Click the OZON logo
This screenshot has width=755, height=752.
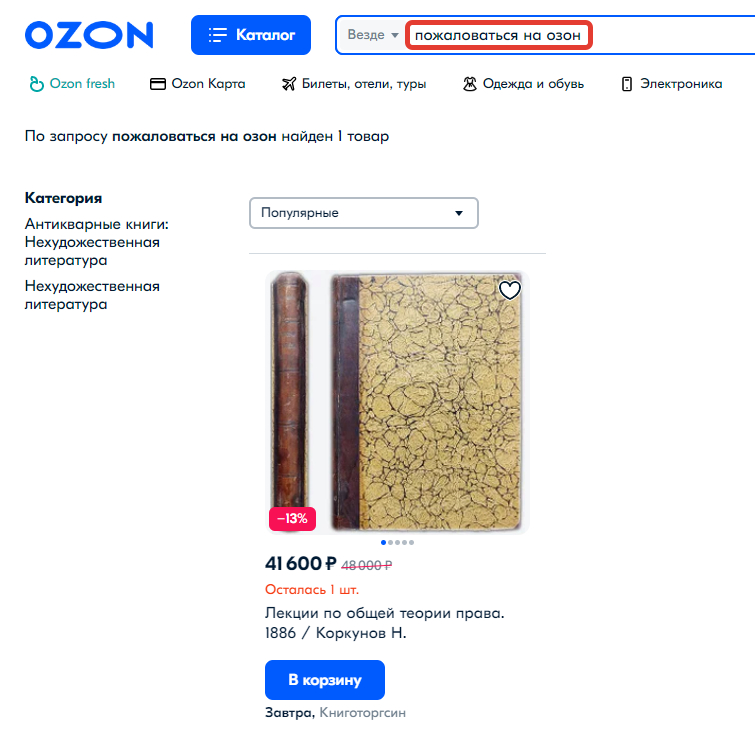[x=89, y=35]
